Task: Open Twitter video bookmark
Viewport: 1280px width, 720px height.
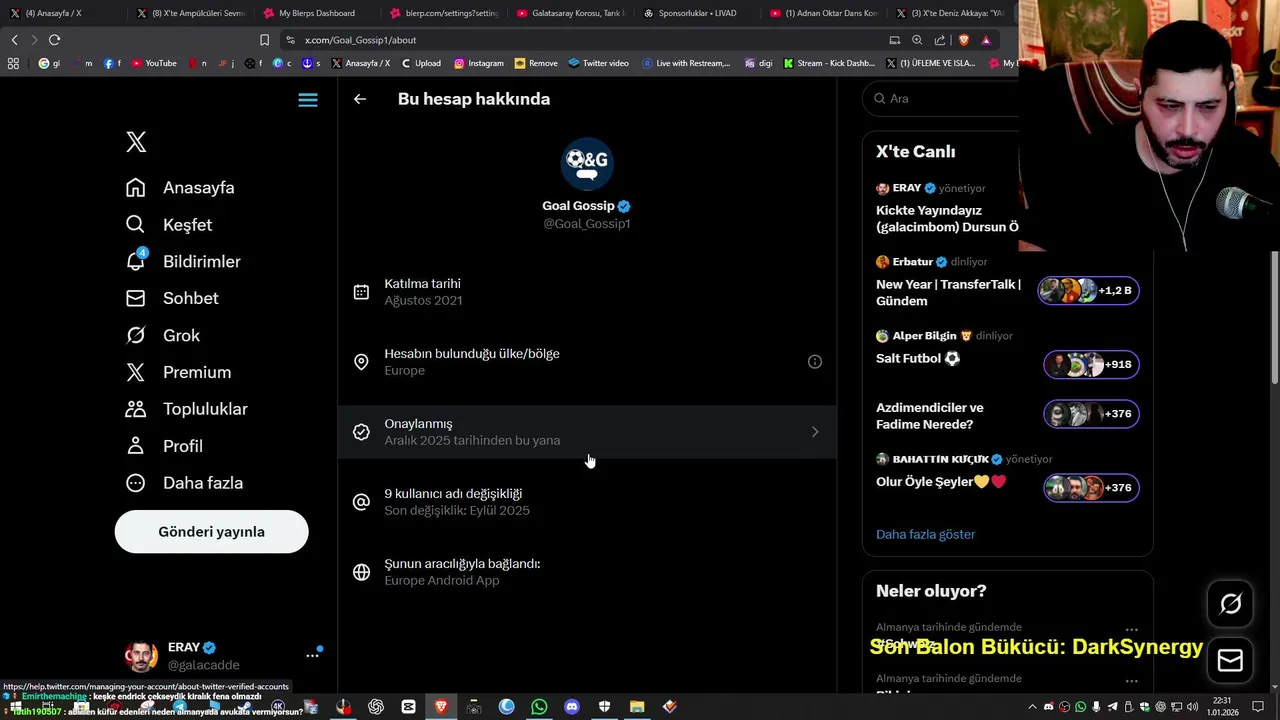Action: pyautogui.click(x=598, y=63)
